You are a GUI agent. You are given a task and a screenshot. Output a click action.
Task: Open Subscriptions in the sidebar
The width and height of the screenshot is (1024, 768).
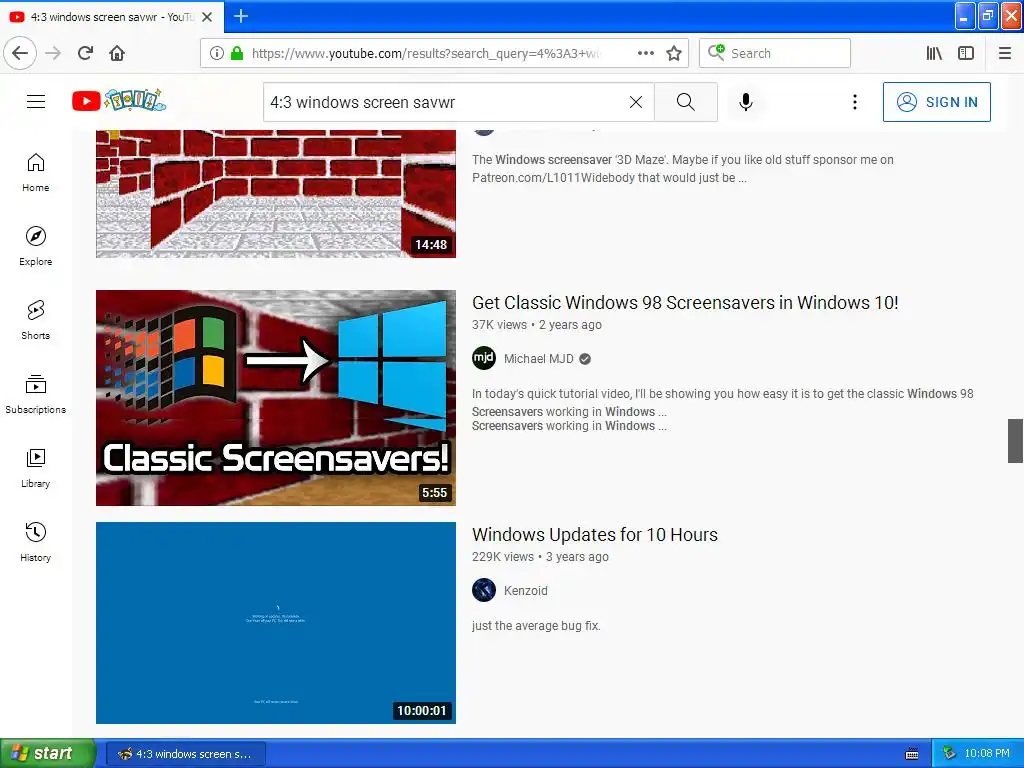(x=35, y=394)
